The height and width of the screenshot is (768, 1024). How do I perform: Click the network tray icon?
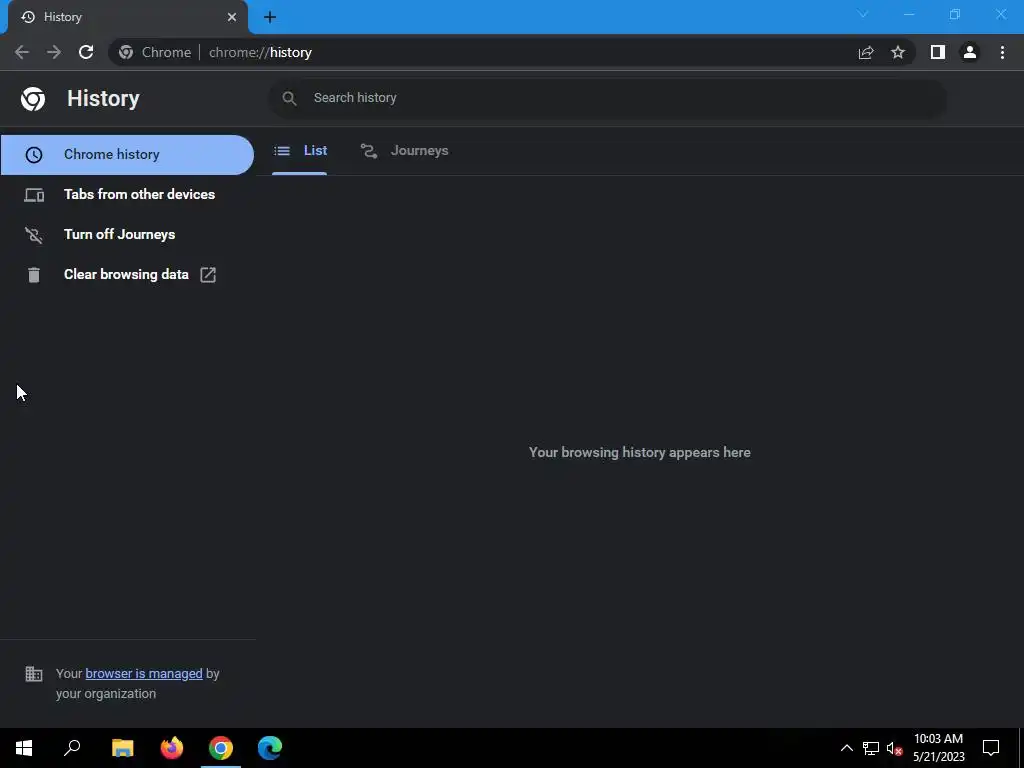click(871, 748)
